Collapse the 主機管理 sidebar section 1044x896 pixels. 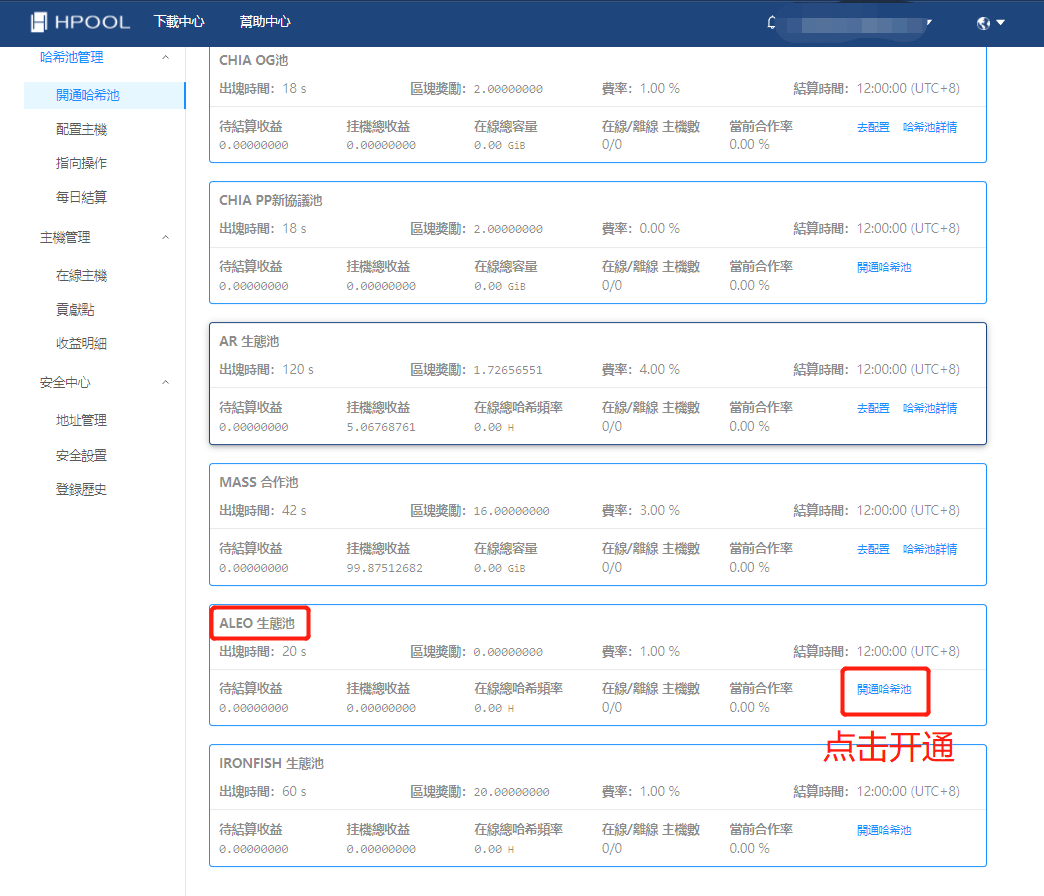pyautogui.click(x=166, y=238)
